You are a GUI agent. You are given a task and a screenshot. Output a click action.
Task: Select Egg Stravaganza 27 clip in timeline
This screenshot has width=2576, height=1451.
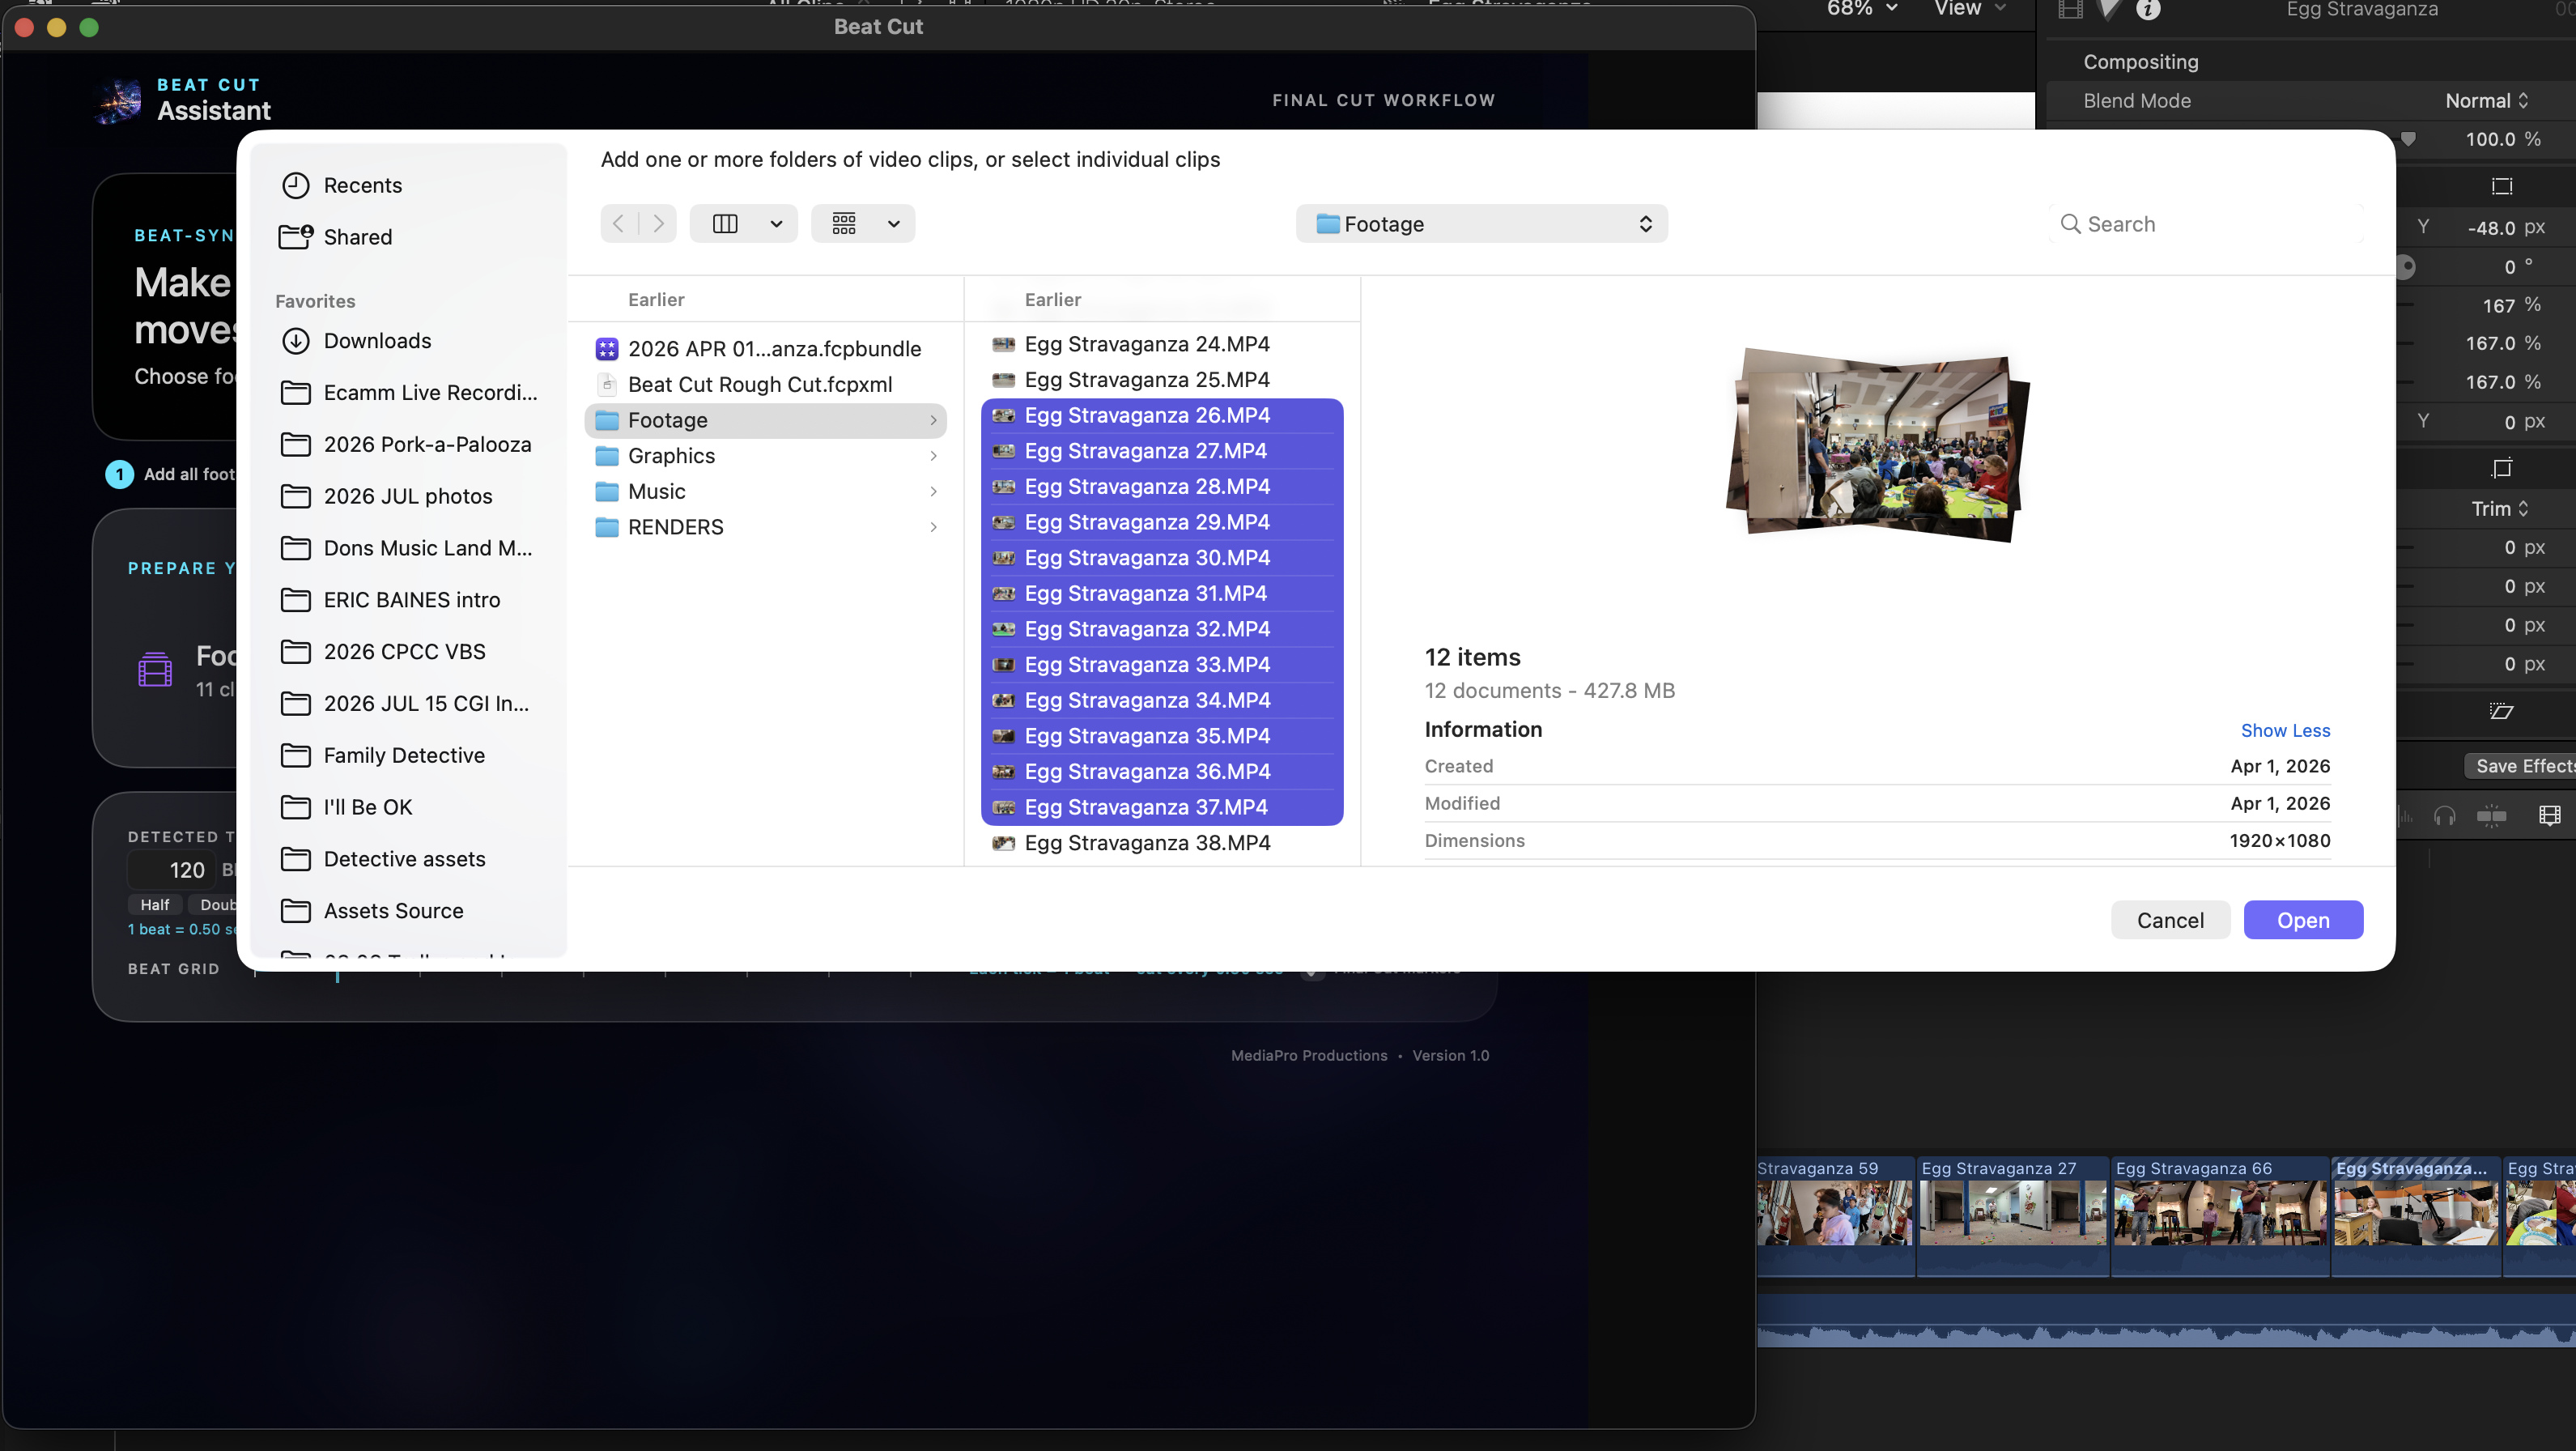[2012, 1215]
